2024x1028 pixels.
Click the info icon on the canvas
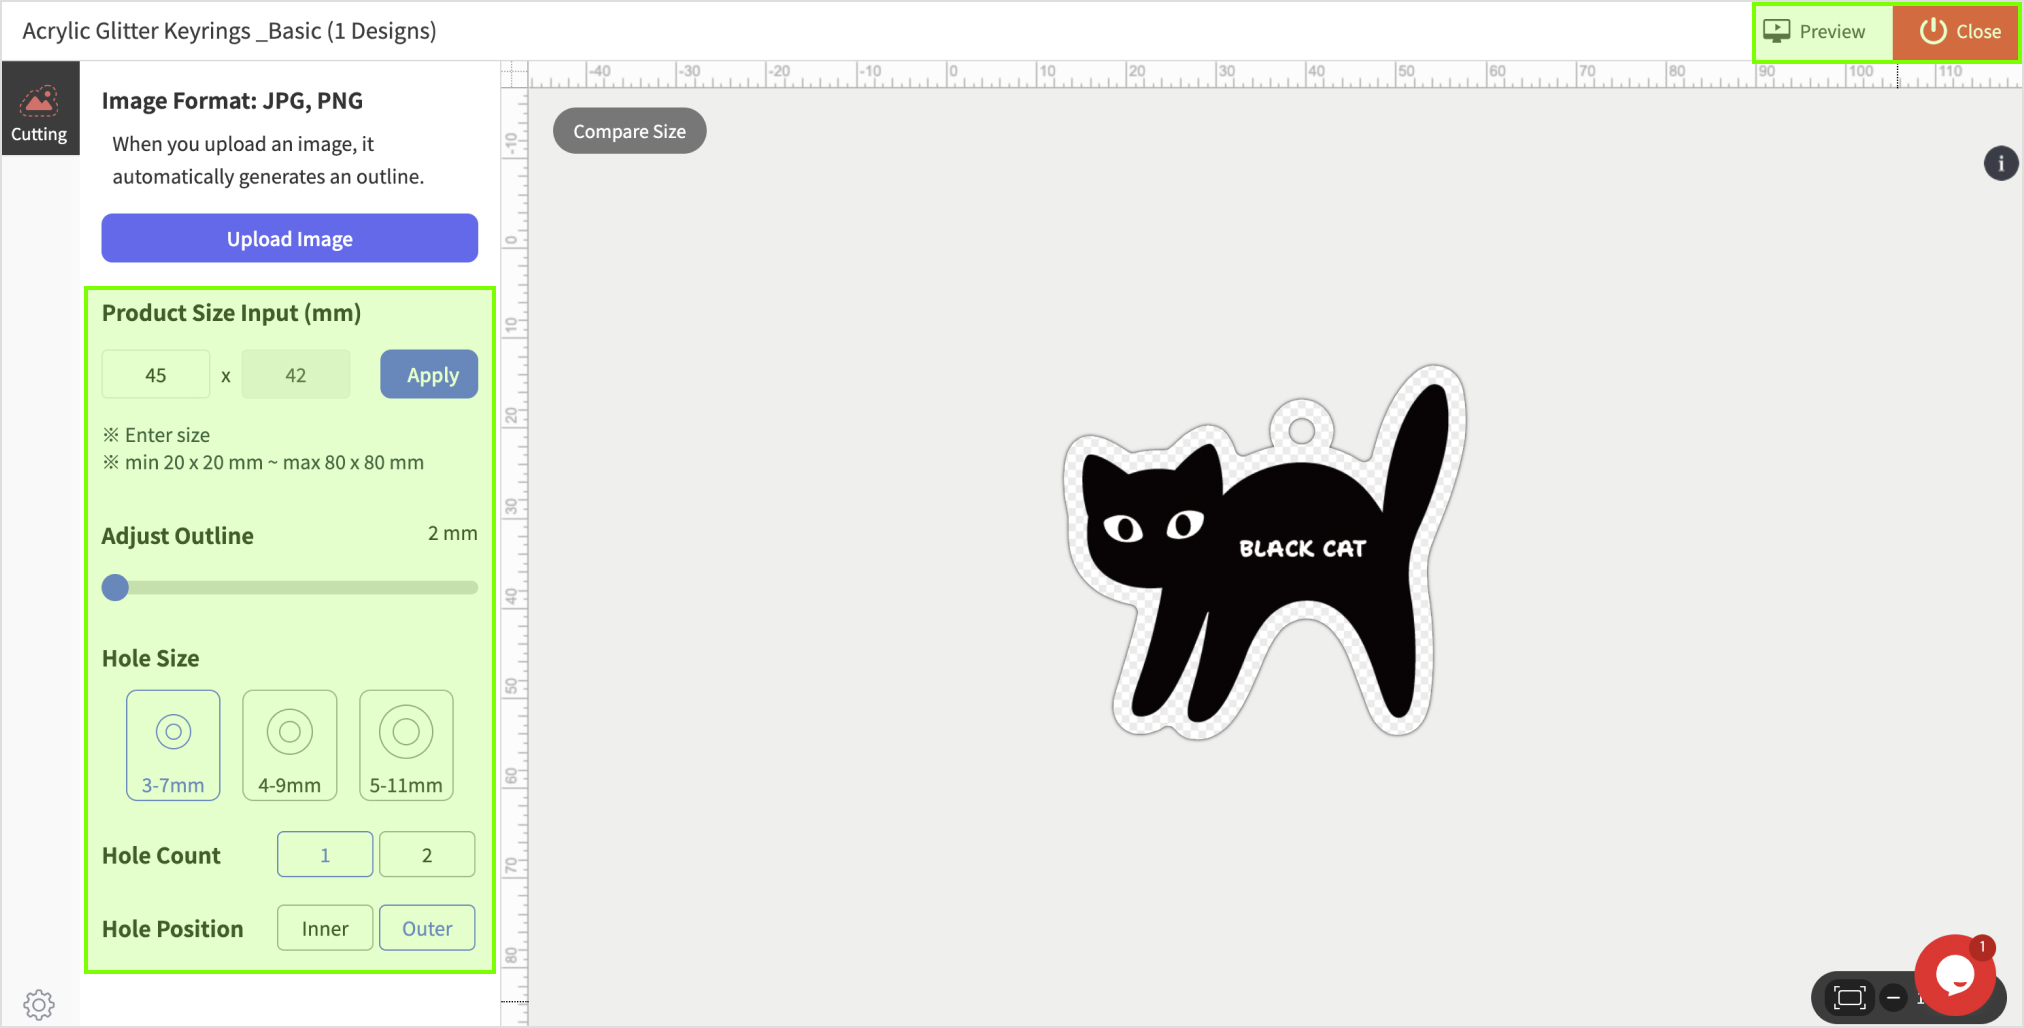pyautogui.click(x=2000, y=164)
